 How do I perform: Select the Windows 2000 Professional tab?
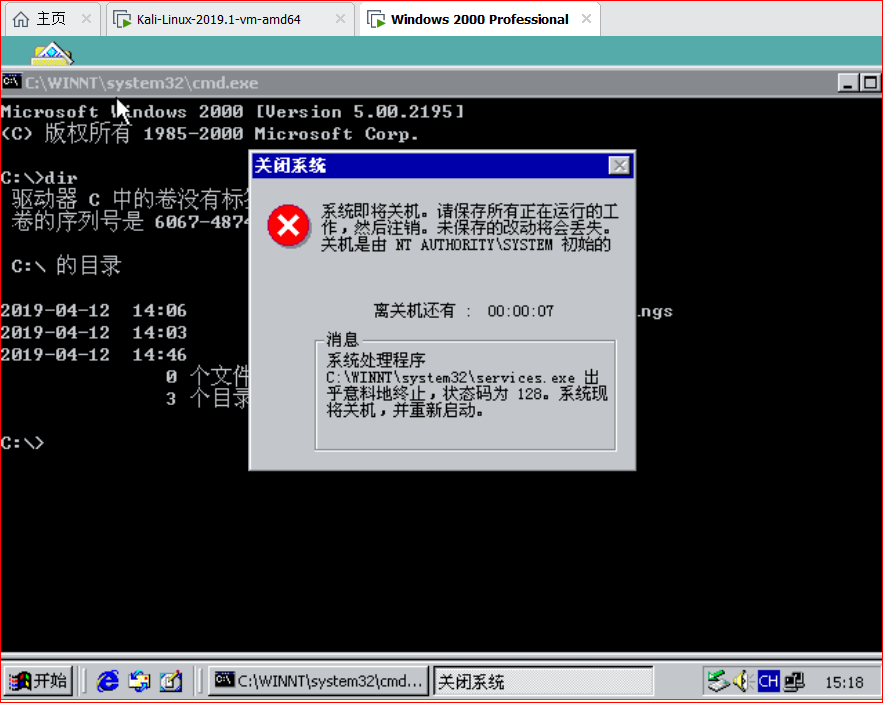click(x=480, y=19)
